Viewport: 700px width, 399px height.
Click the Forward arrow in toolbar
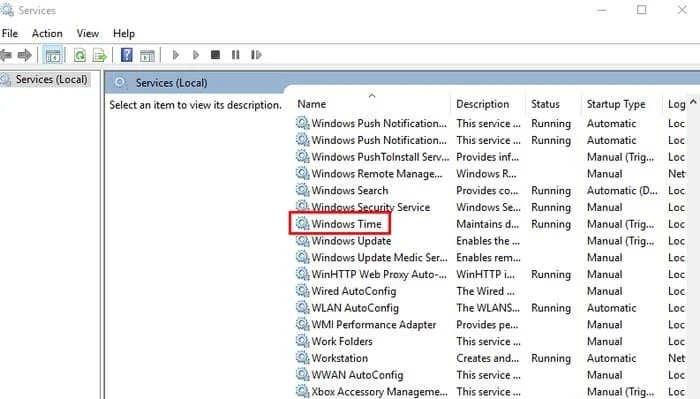(x=25, y=55)
